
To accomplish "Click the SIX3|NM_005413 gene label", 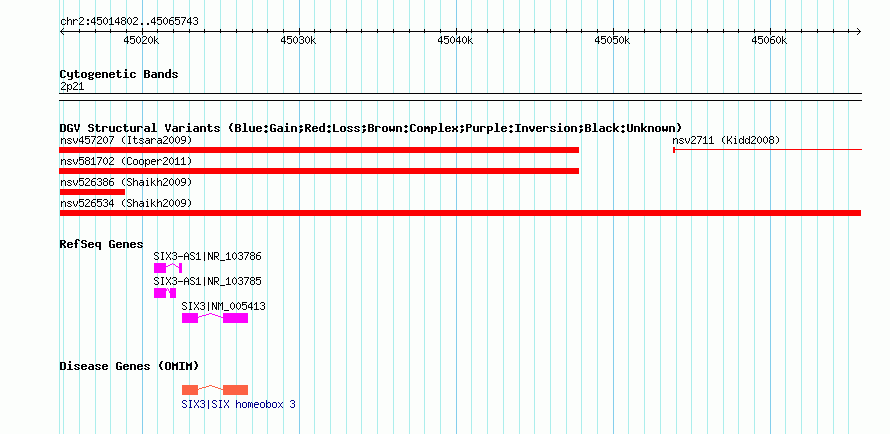I will point(223,306).
